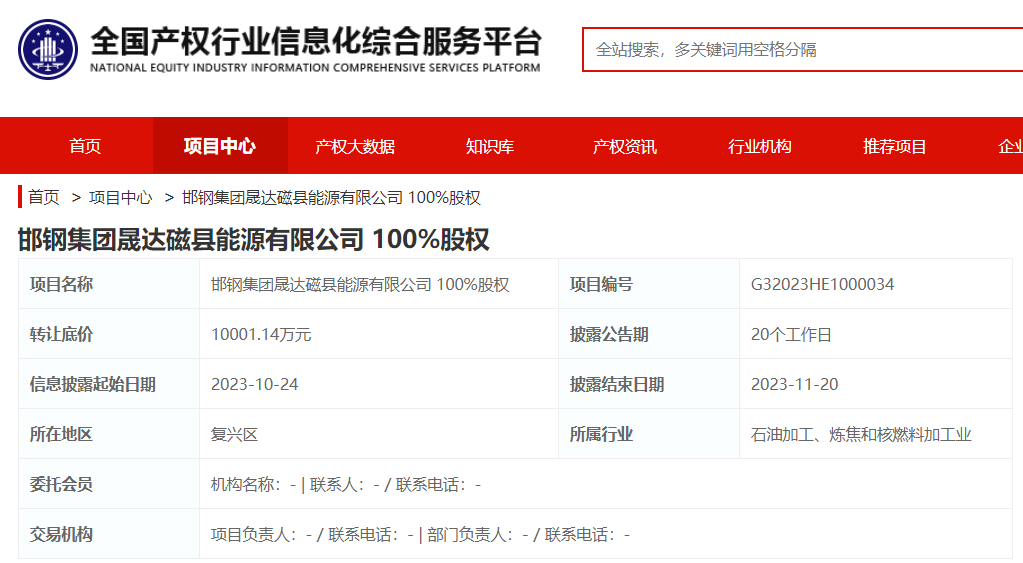
Task: Select the transfer price 10001.14万元
Action: pyautogui.click(x=261, y=335)
